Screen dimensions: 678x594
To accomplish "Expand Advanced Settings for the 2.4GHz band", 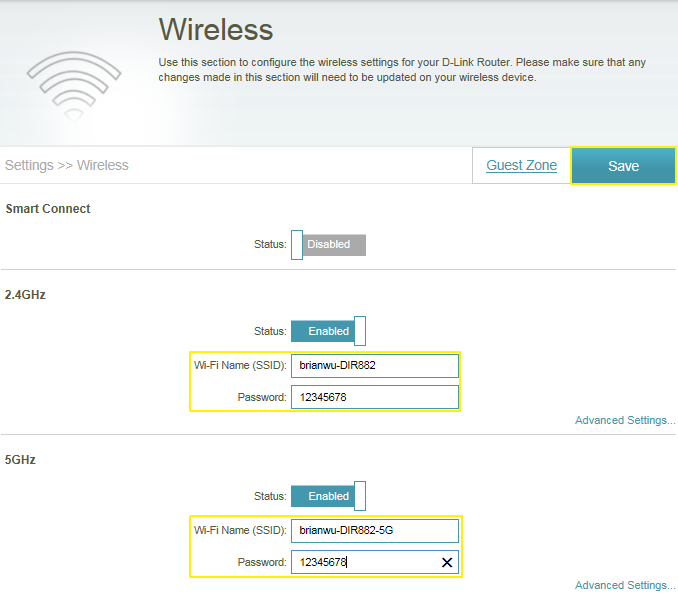I will [624, 421].
